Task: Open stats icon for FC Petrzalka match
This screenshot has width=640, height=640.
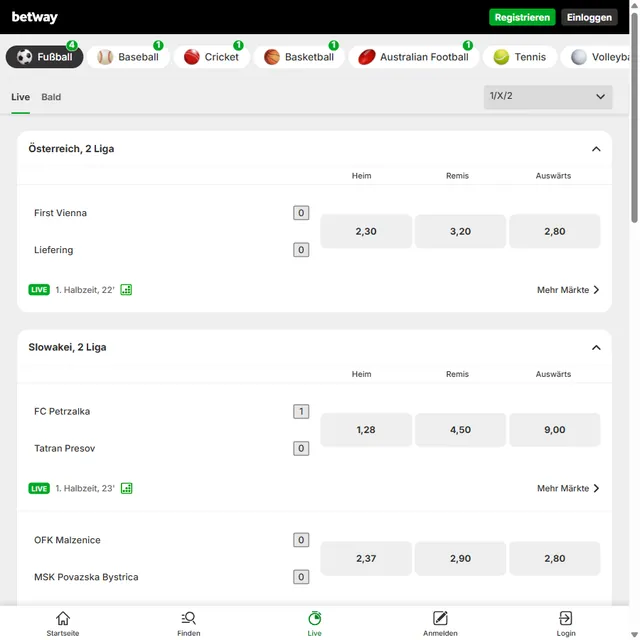Action: (127, 488)
